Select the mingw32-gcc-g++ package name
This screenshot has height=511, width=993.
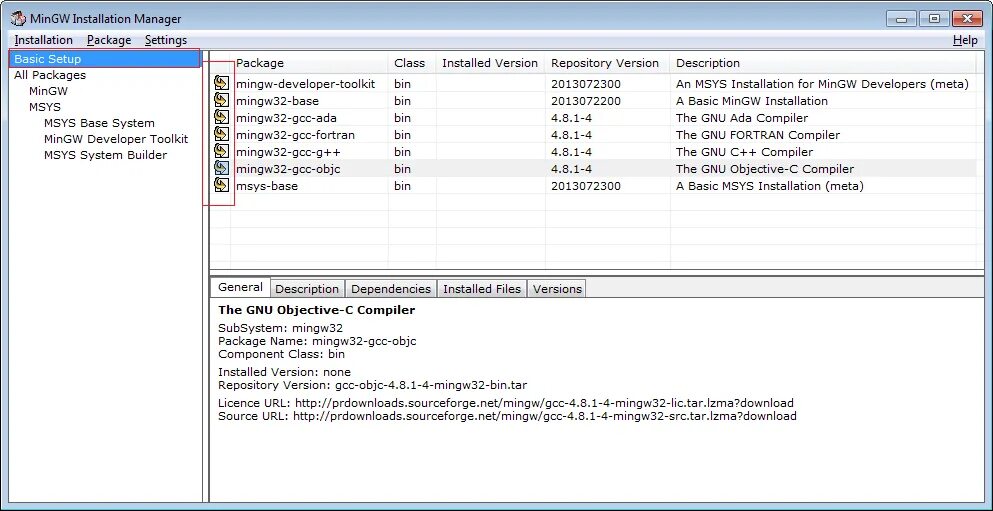pyautogui.click(x=289, y=152)
